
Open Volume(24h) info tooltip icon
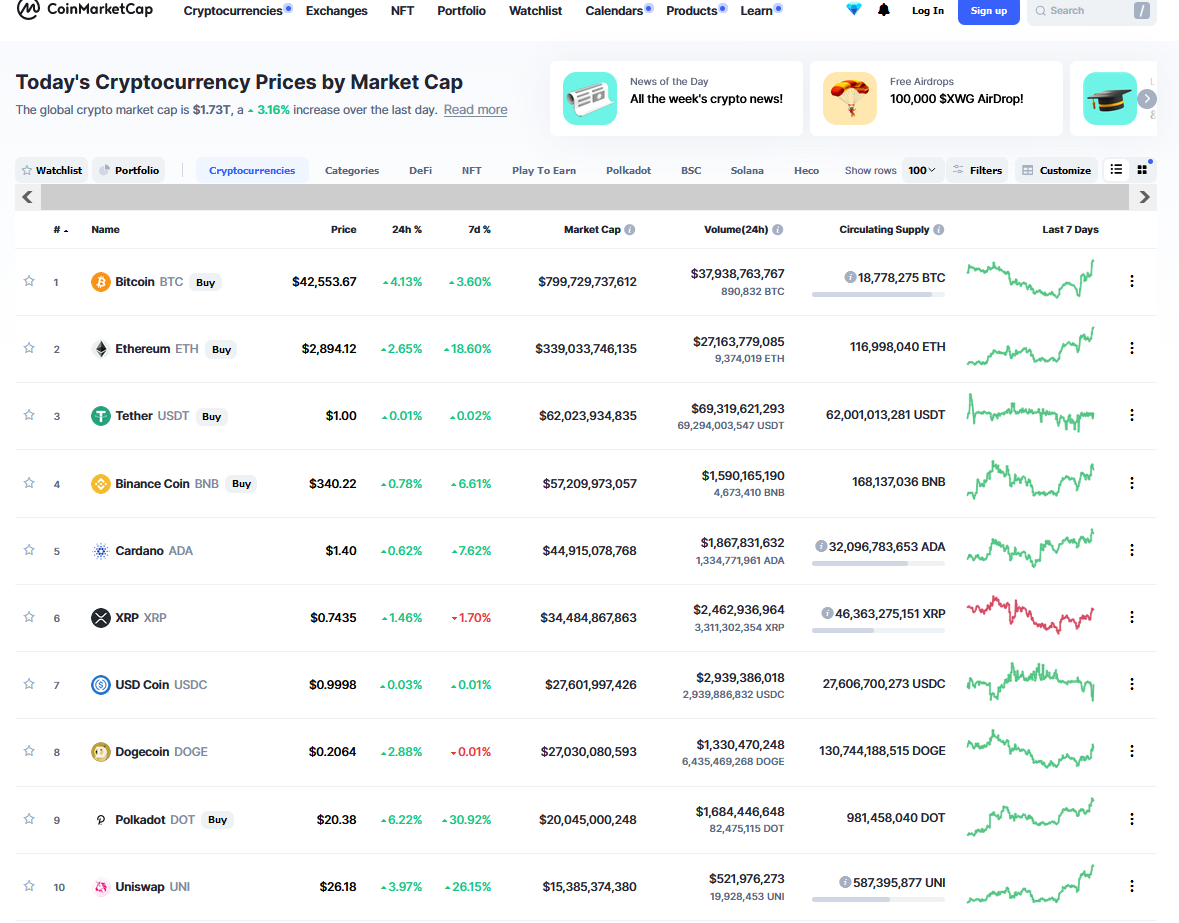(777, 230)
